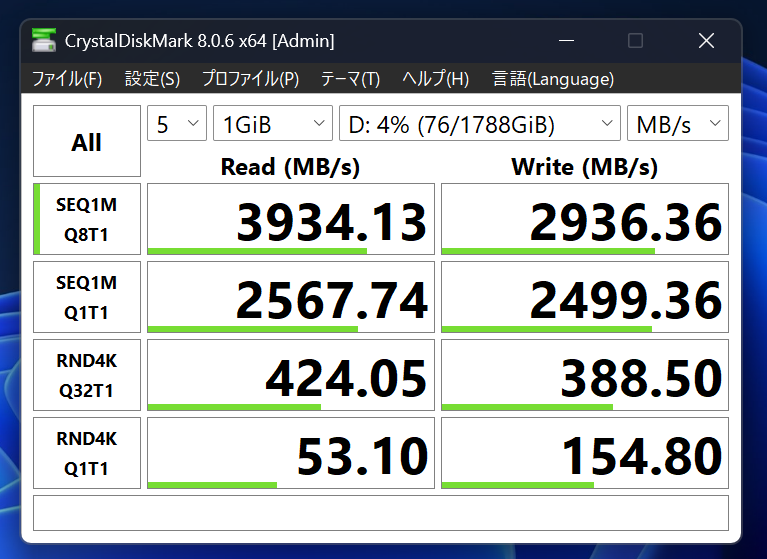This screenshot has width=767, height=559.
Task: Maximize the CrystalDiskMark window
Action: coord(635,41)
